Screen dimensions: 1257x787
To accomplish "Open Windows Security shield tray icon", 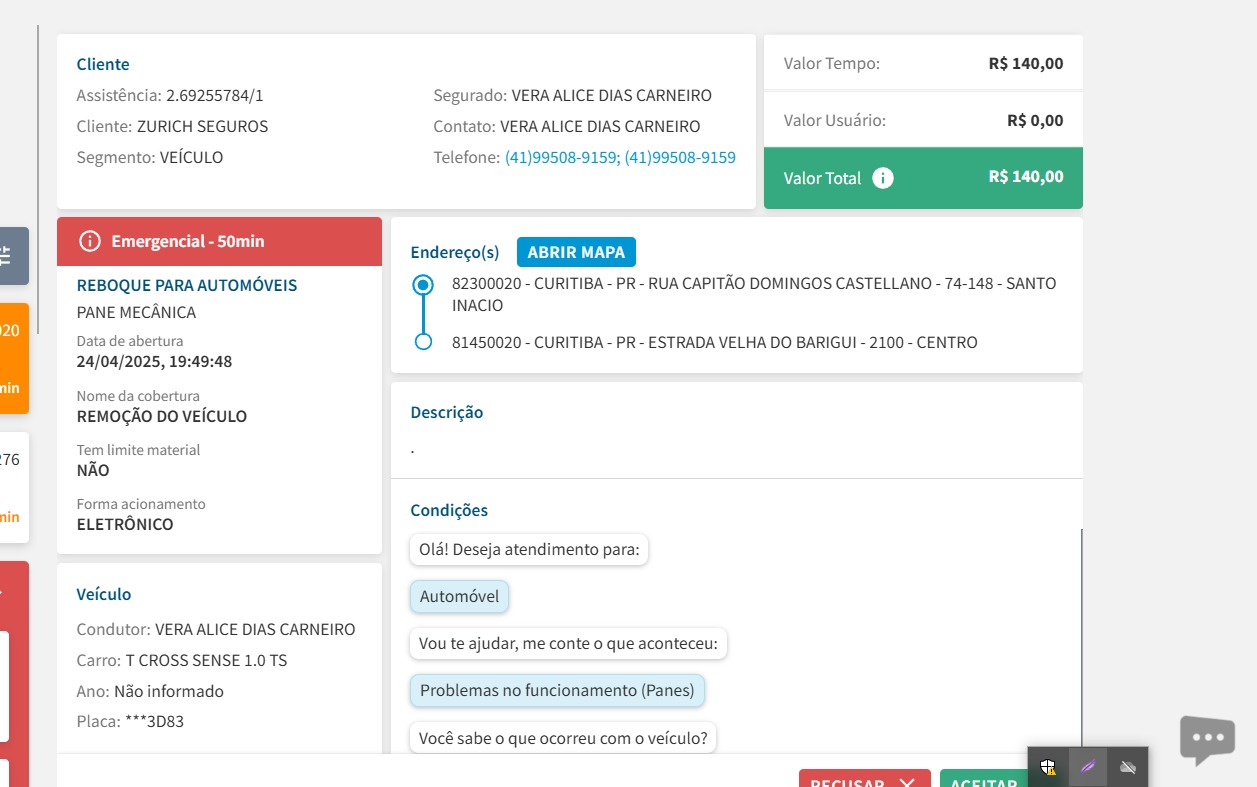I will tap(1048, 767).
